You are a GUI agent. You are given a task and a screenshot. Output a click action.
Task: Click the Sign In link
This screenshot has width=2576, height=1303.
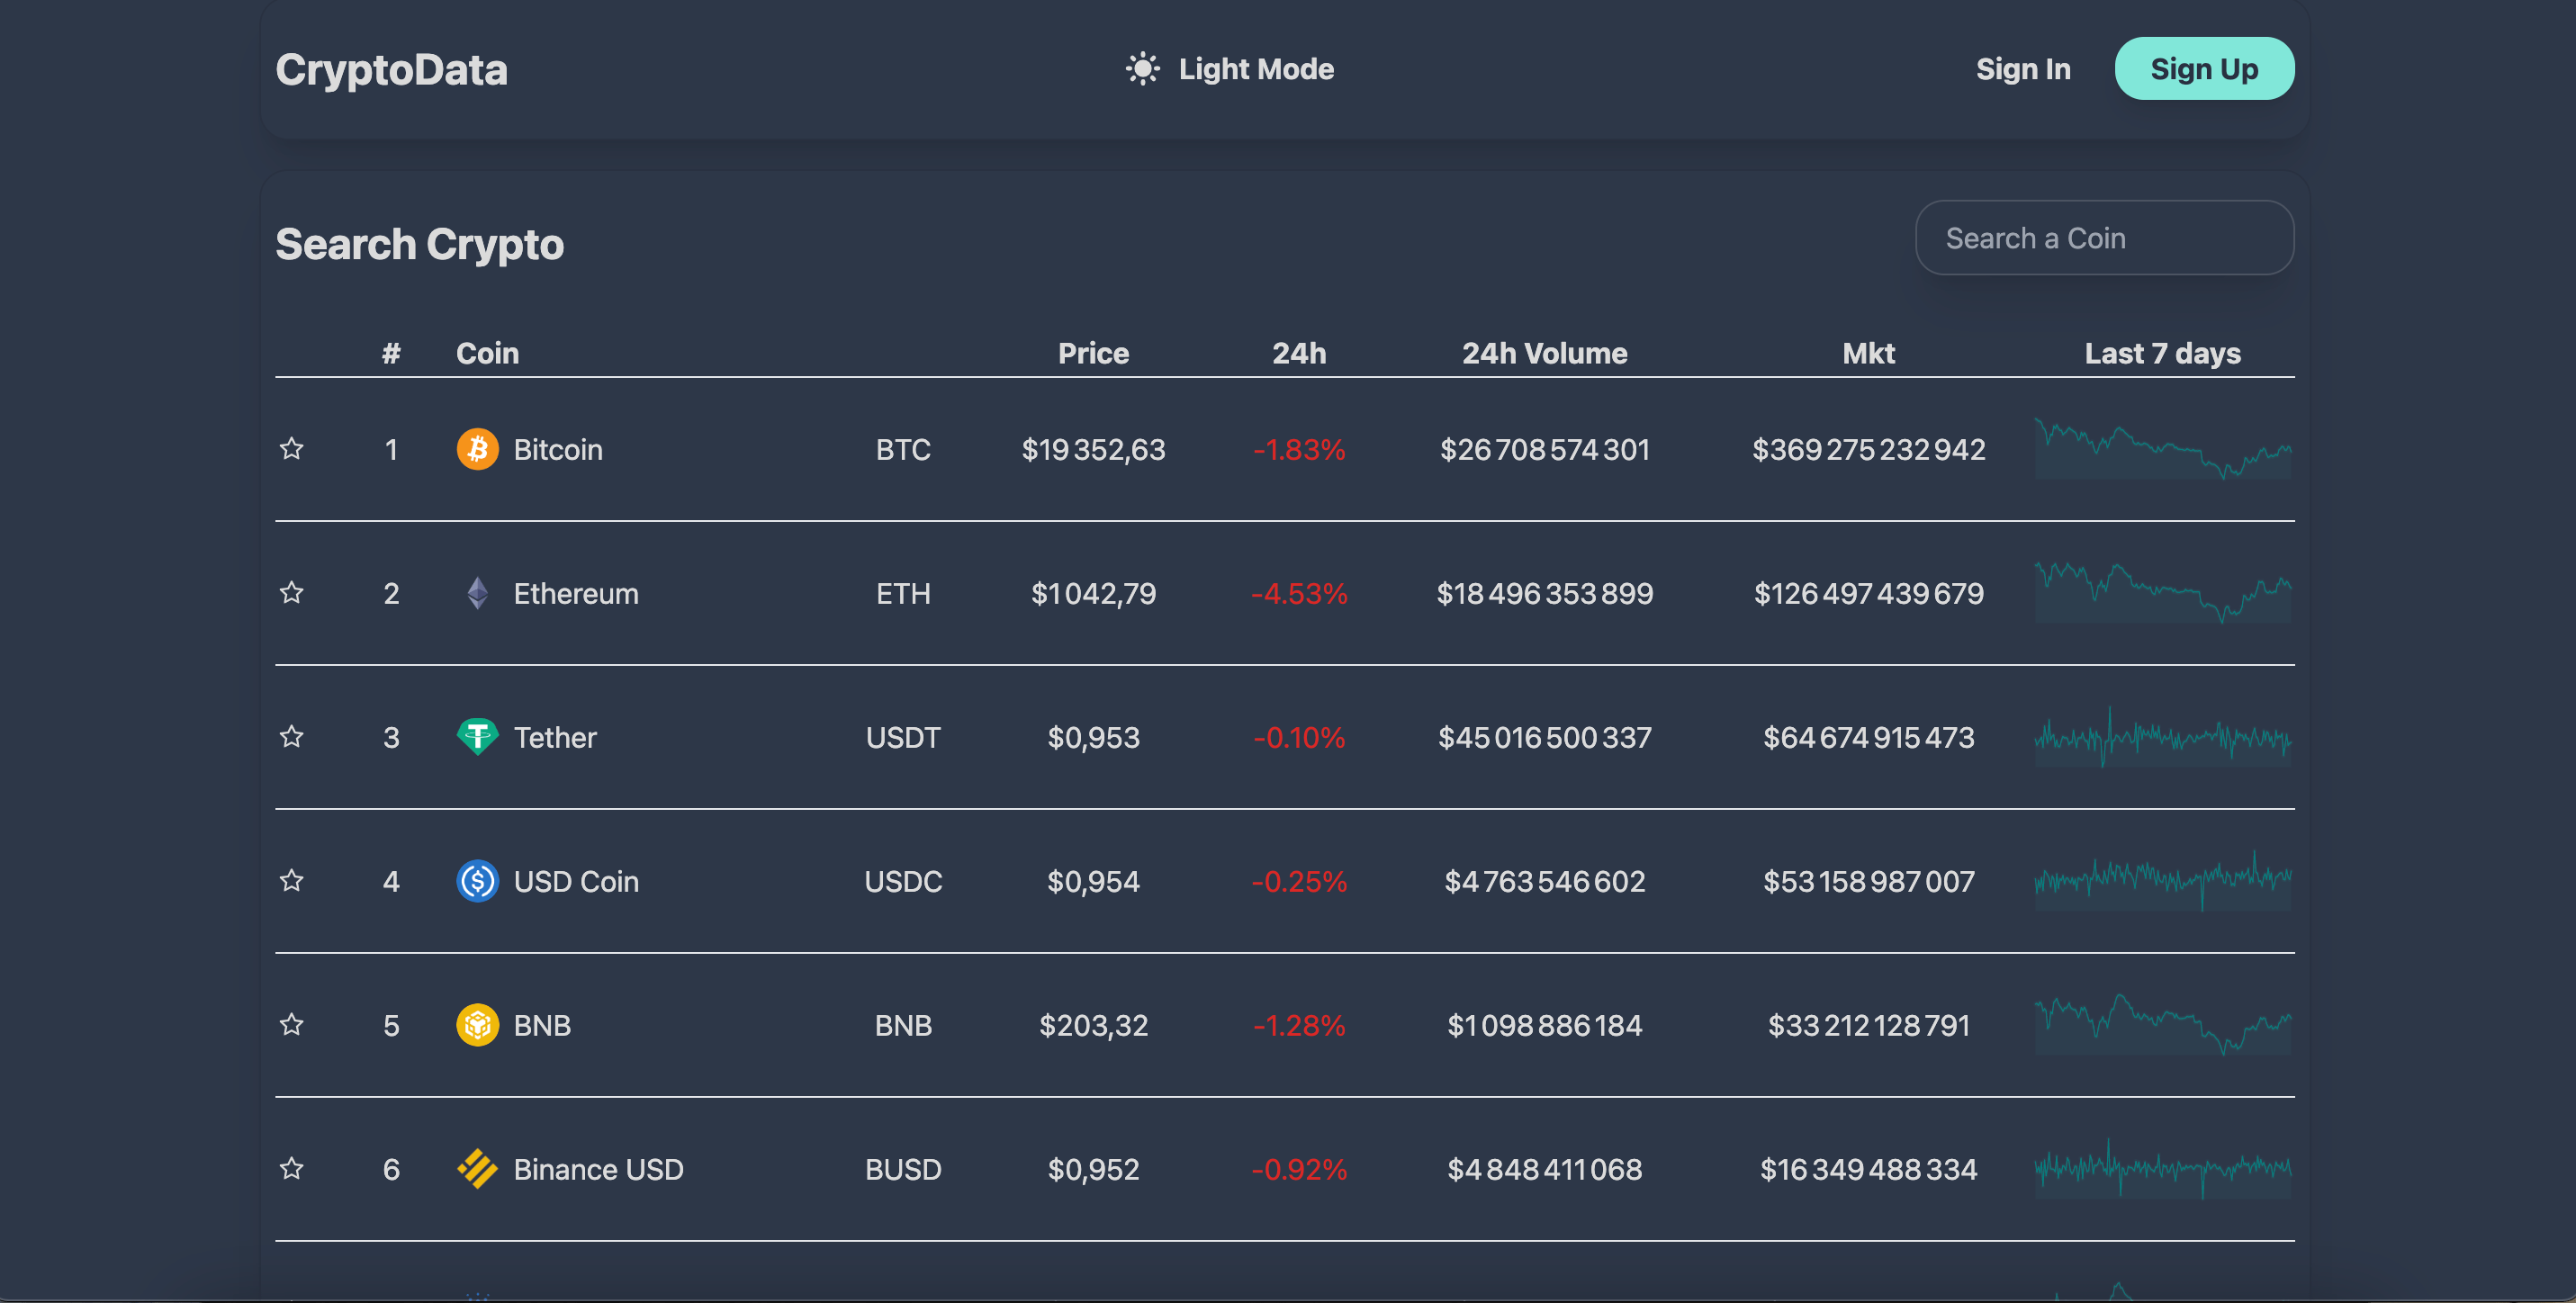click(2023, 68)
